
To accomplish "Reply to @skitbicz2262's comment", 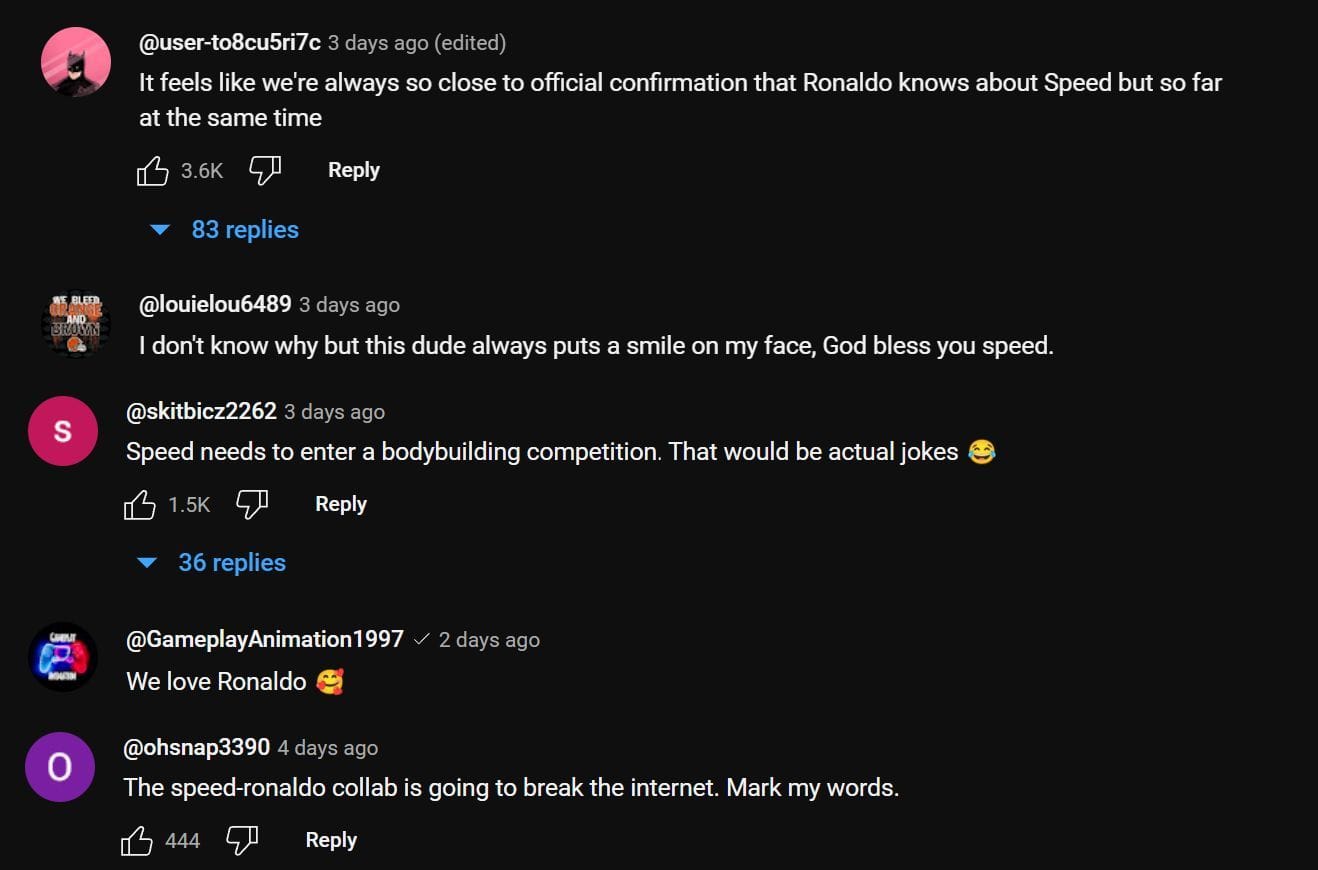I will pyautogui.click(x=340, y=504).
